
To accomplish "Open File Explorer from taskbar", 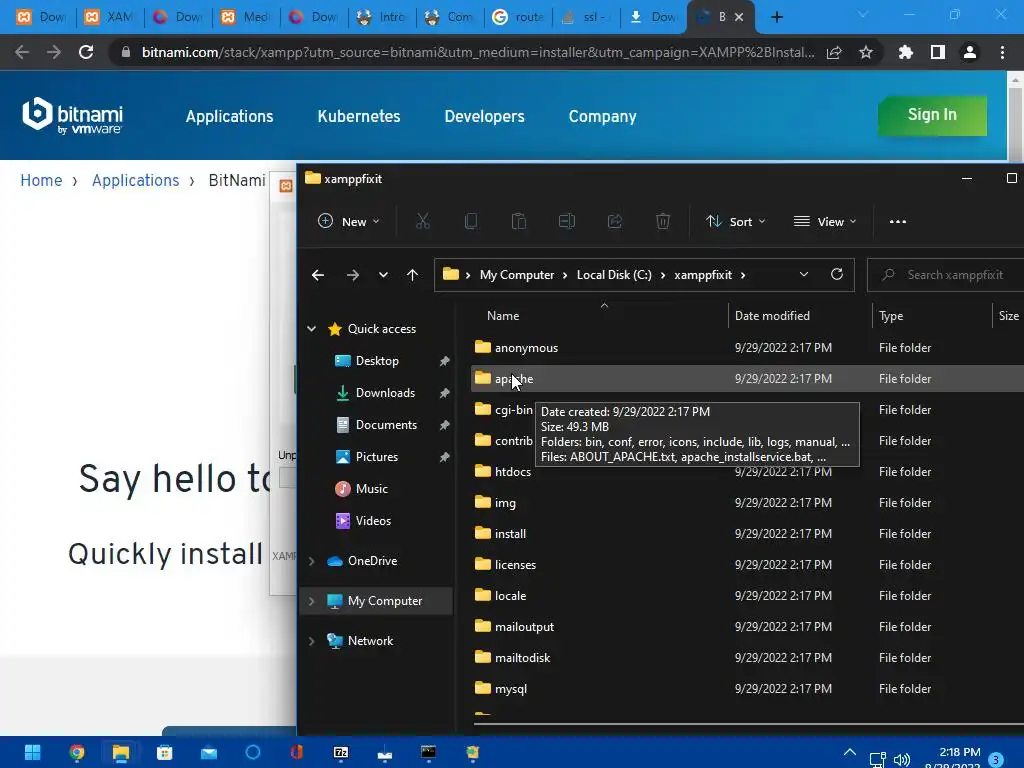I will click(121, 753).
